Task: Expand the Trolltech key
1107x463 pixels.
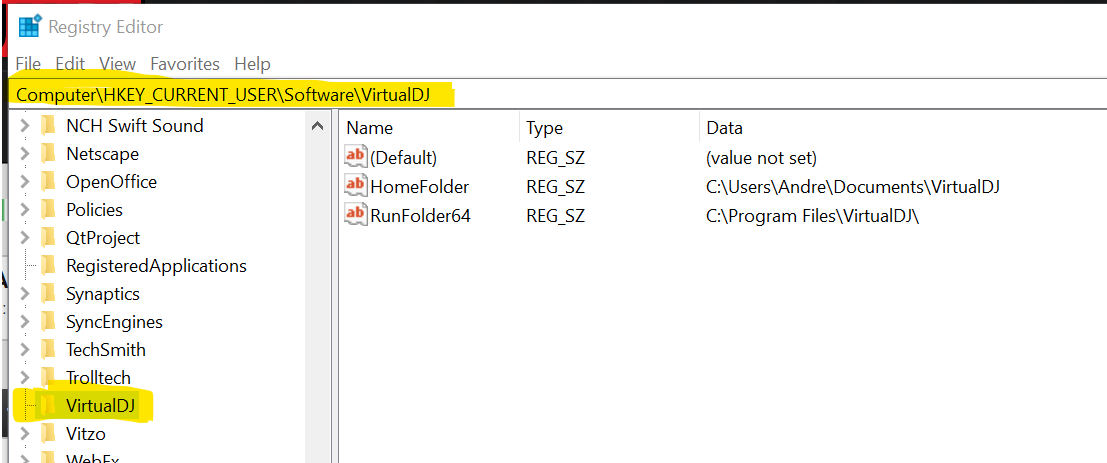Action: [25, 378]
